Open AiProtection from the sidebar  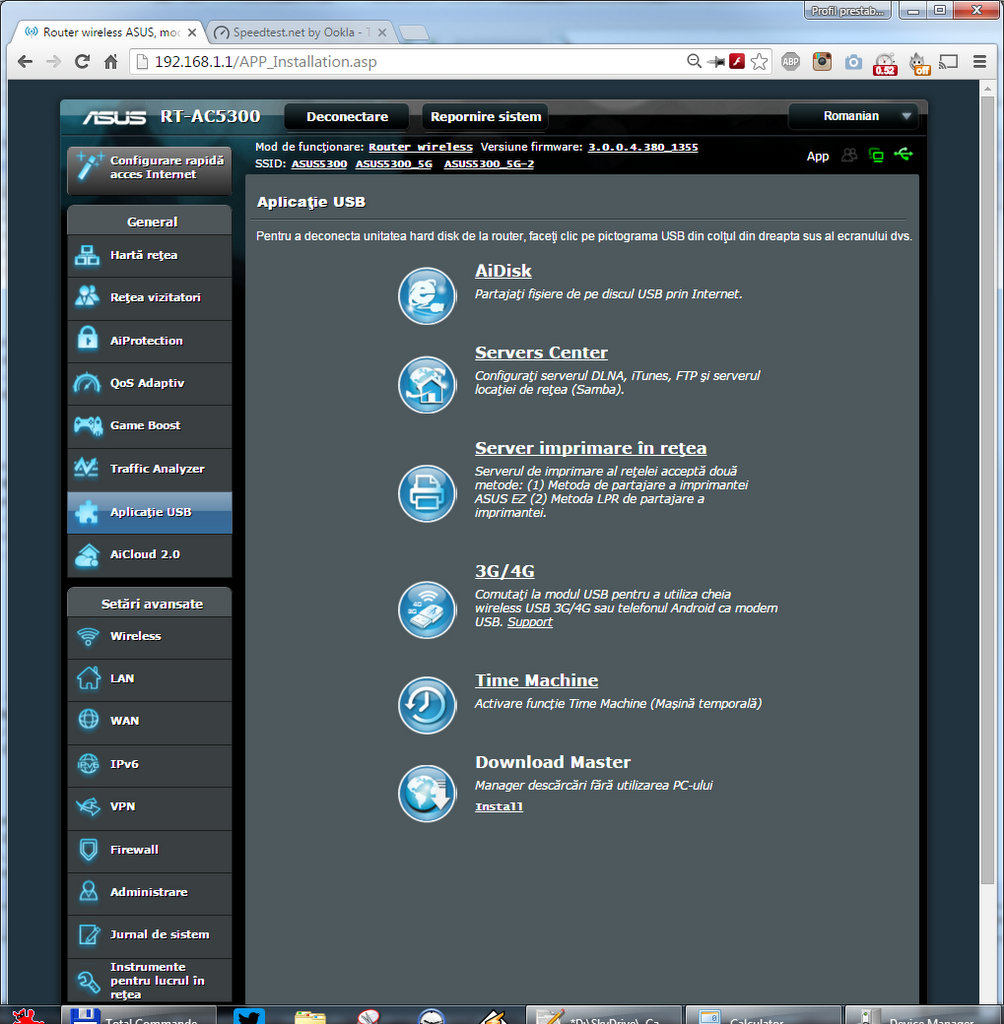(x=150, y=341)
